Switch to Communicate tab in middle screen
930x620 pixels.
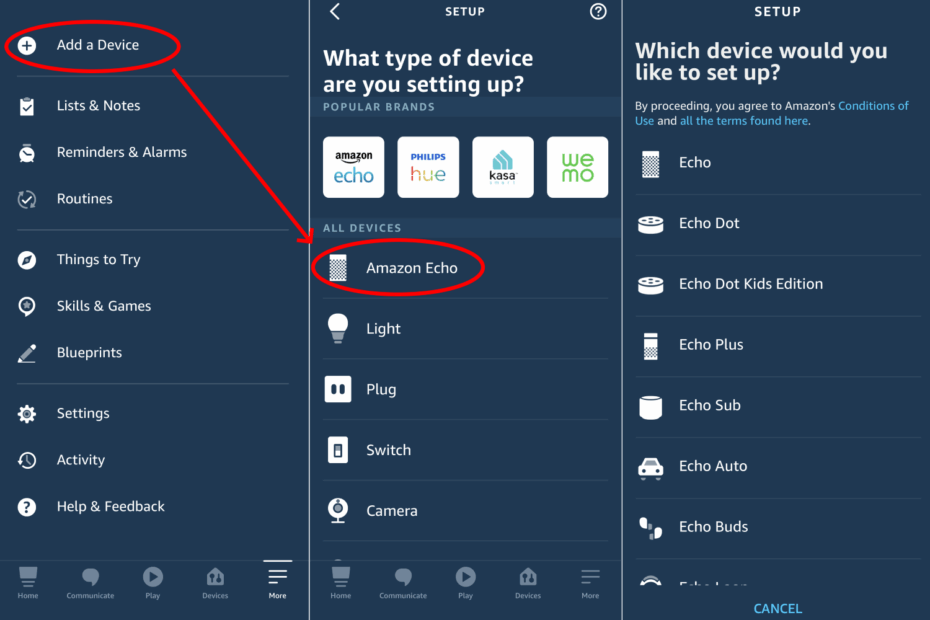pyautogui.click(x=403, y=583)
